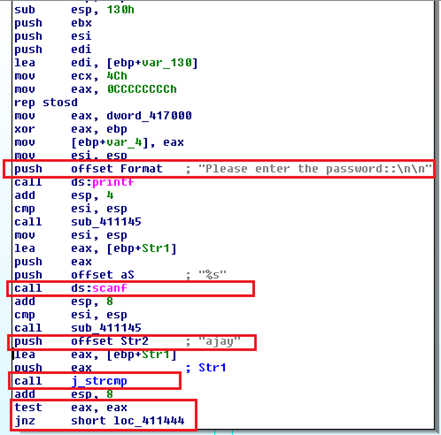Open sub_411145 called right after 'add esp, 4'
The width and height of the screenshot is (441, 435).
click(106, 222)
